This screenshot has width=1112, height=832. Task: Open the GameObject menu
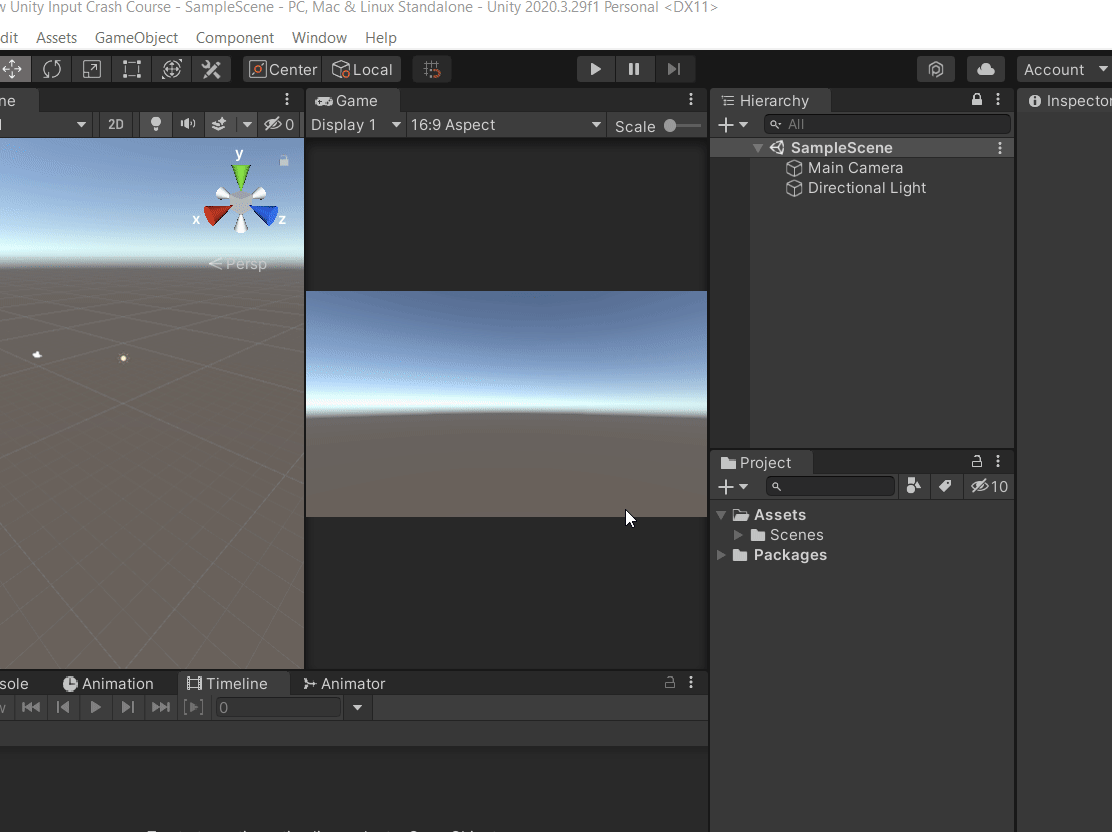(136, 37)
